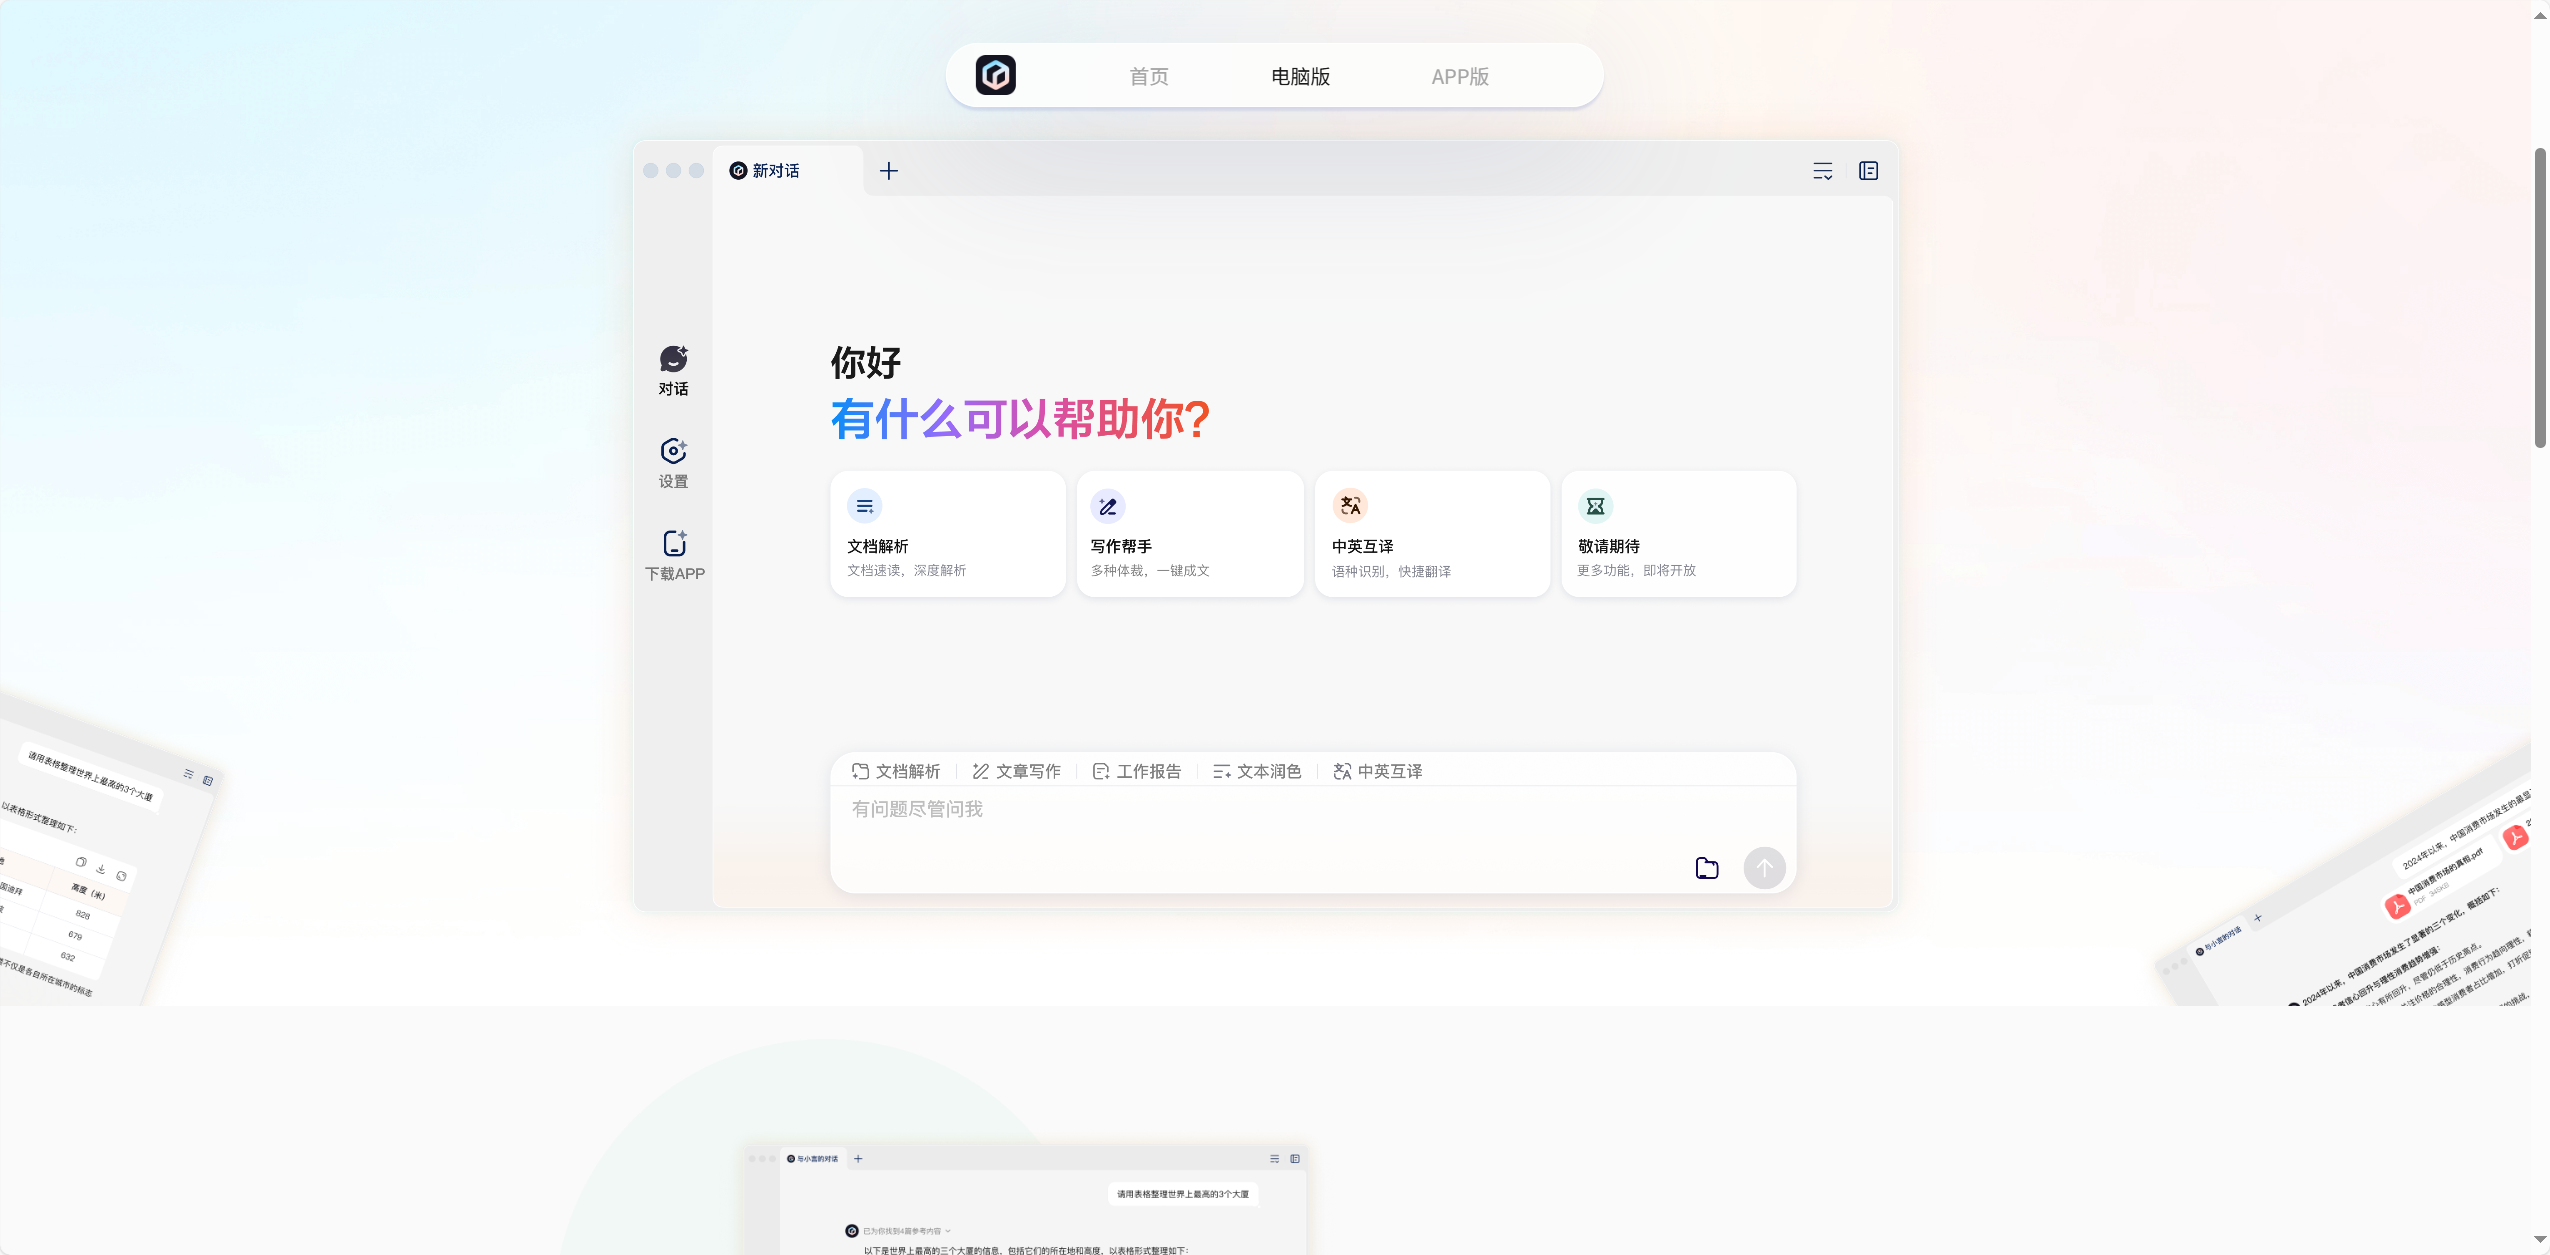Click the 写作帮手 pencil icon
Viewport: 2550px width, 1255px height.
(1108, 506)
